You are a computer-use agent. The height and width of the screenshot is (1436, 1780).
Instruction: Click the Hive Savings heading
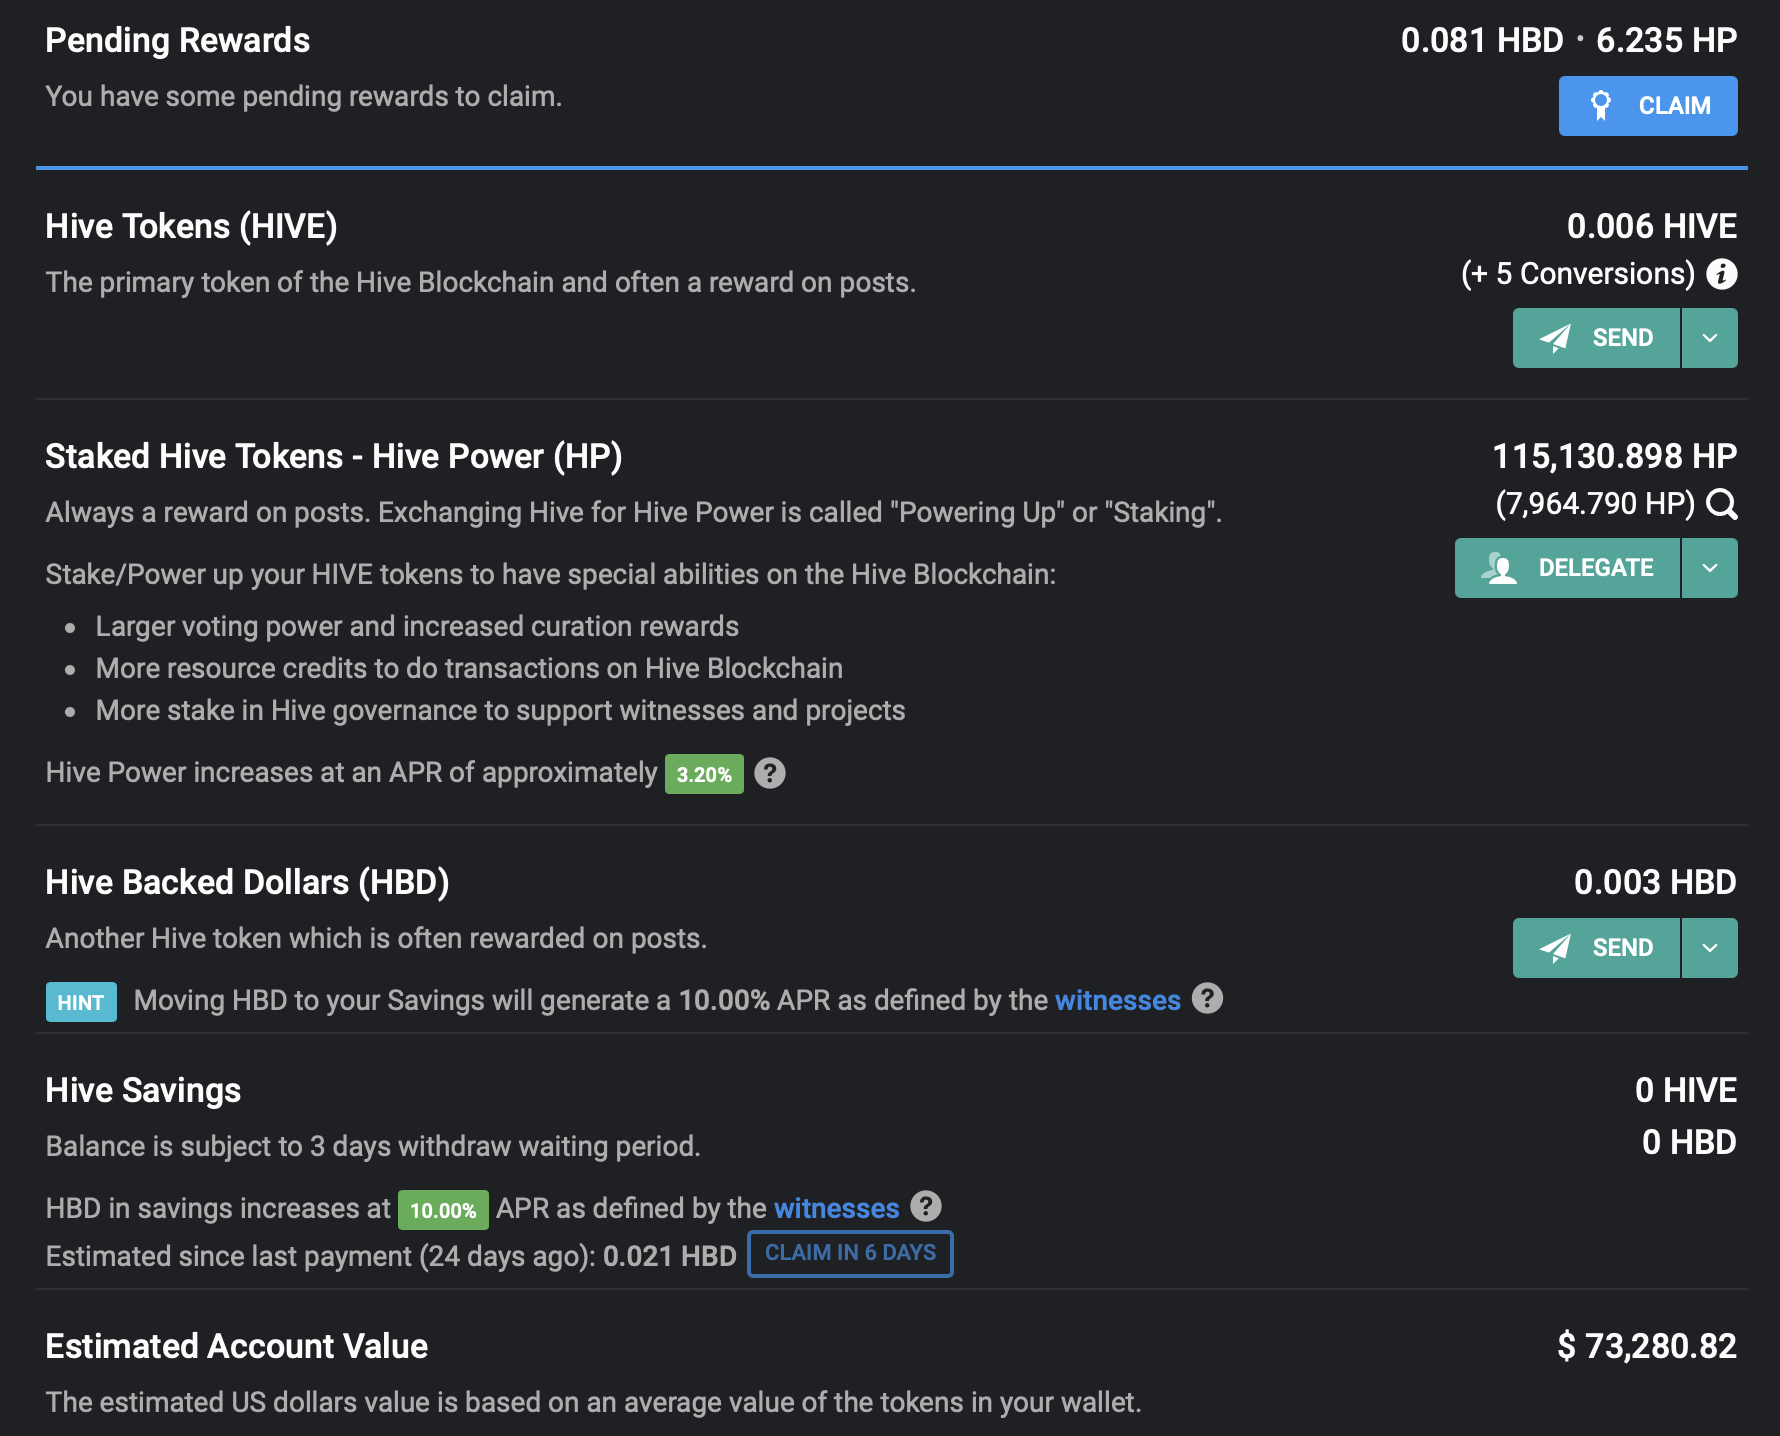point(143,1090)
